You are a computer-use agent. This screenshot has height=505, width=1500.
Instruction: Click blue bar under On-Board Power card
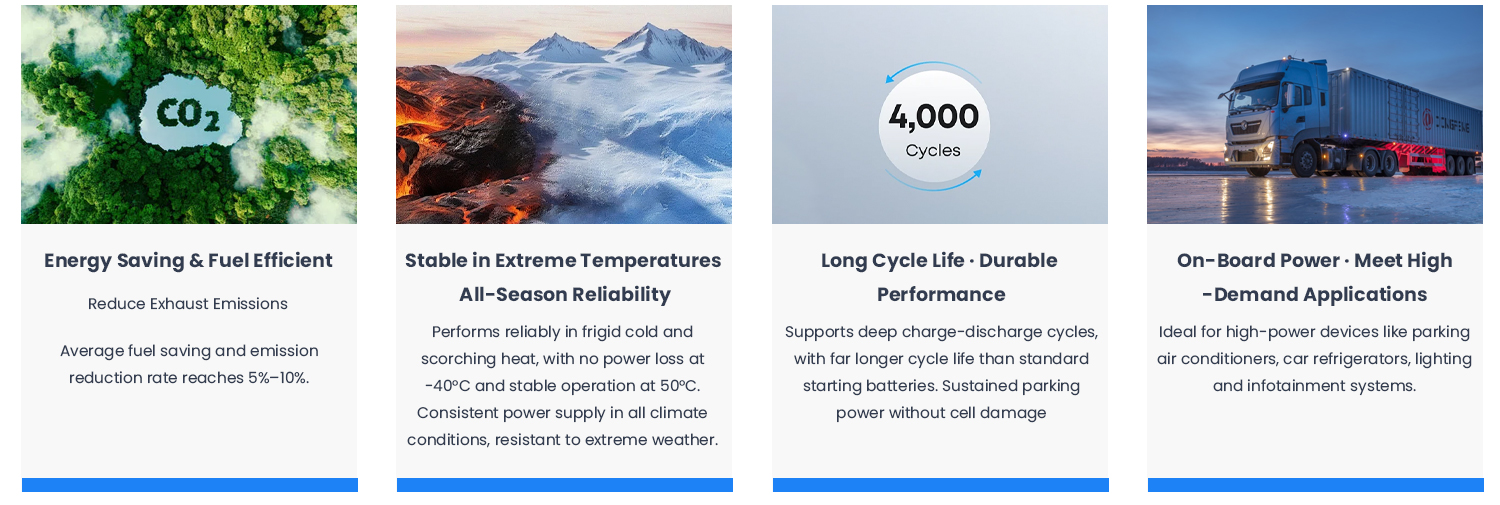tap(1315, 485)
